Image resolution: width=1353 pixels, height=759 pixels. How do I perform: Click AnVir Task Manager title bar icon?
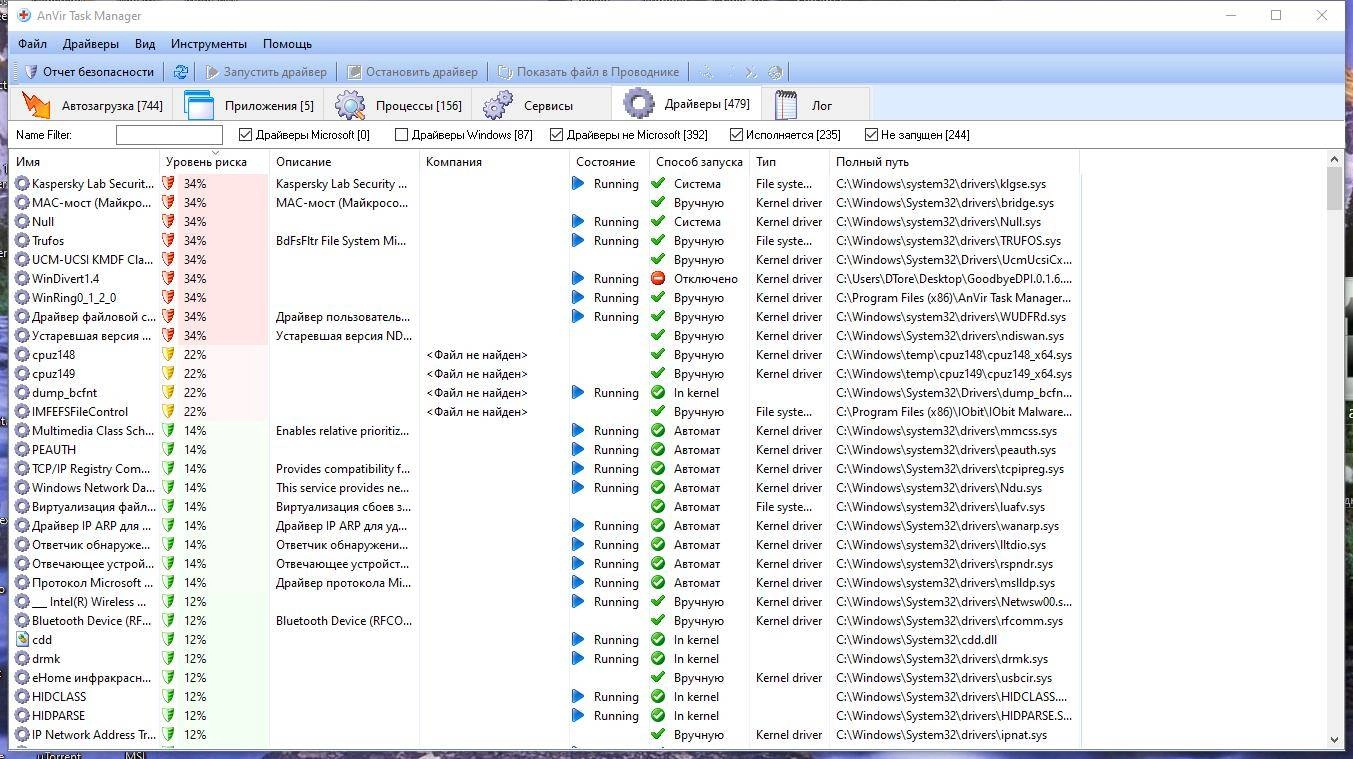pos(23,15)
